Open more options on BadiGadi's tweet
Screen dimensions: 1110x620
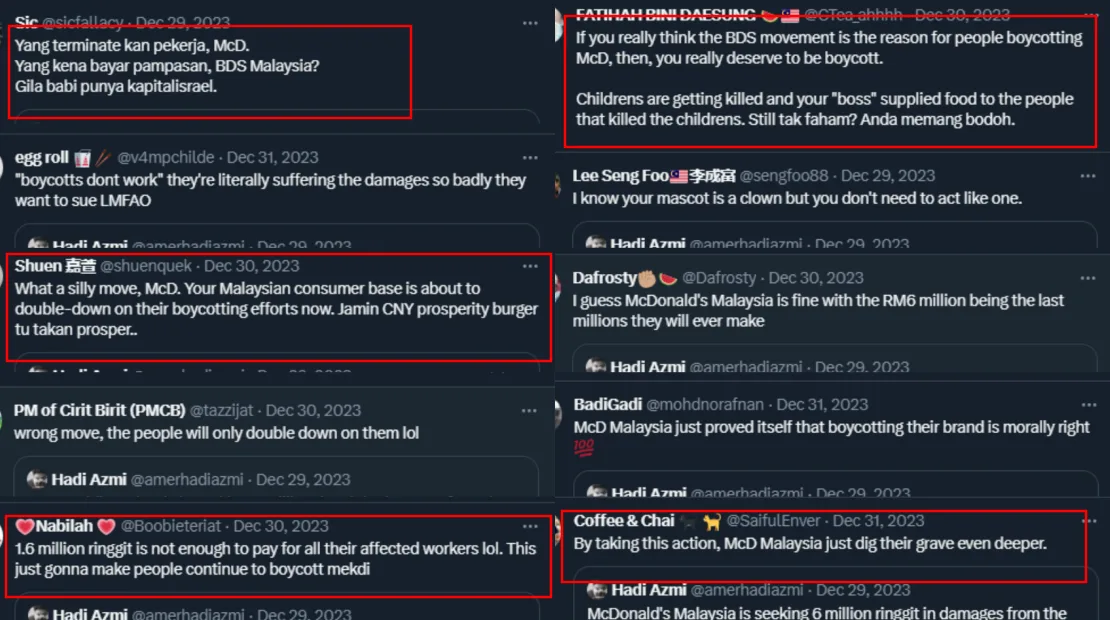point(1088,405)
